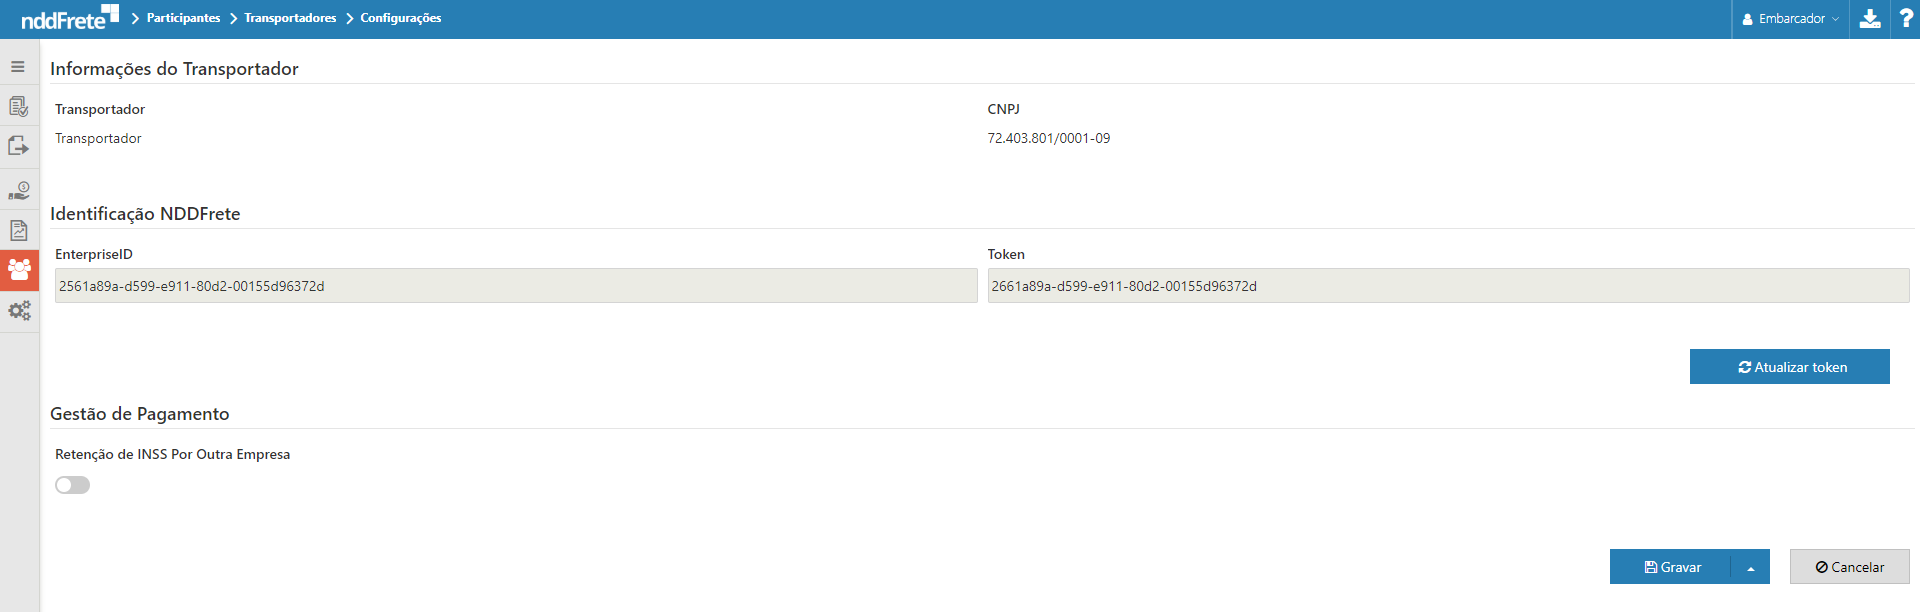Open the hamburger menu in sidebar
Image resolution: width=1920 pixels, height=612 pixels.
pyautogui.click(x=18, y=67)
